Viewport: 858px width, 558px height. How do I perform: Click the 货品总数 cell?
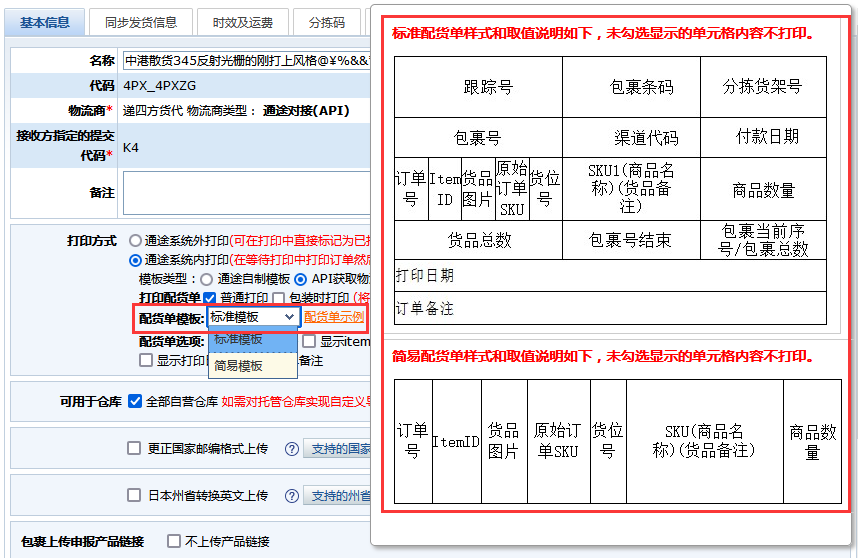click(478, 240)
